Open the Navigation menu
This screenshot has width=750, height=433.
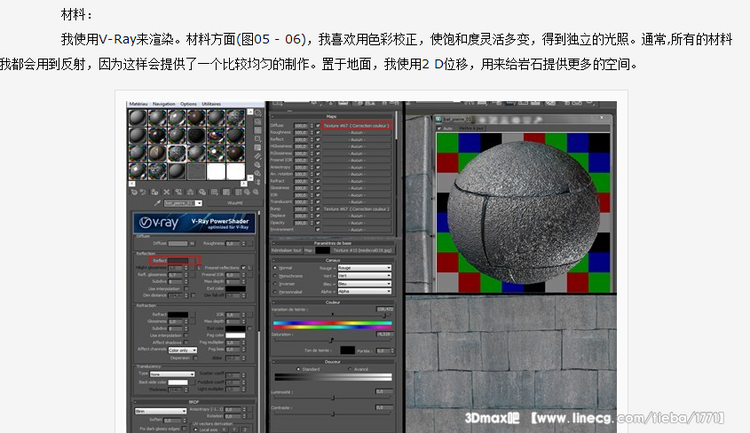[164, 104]
